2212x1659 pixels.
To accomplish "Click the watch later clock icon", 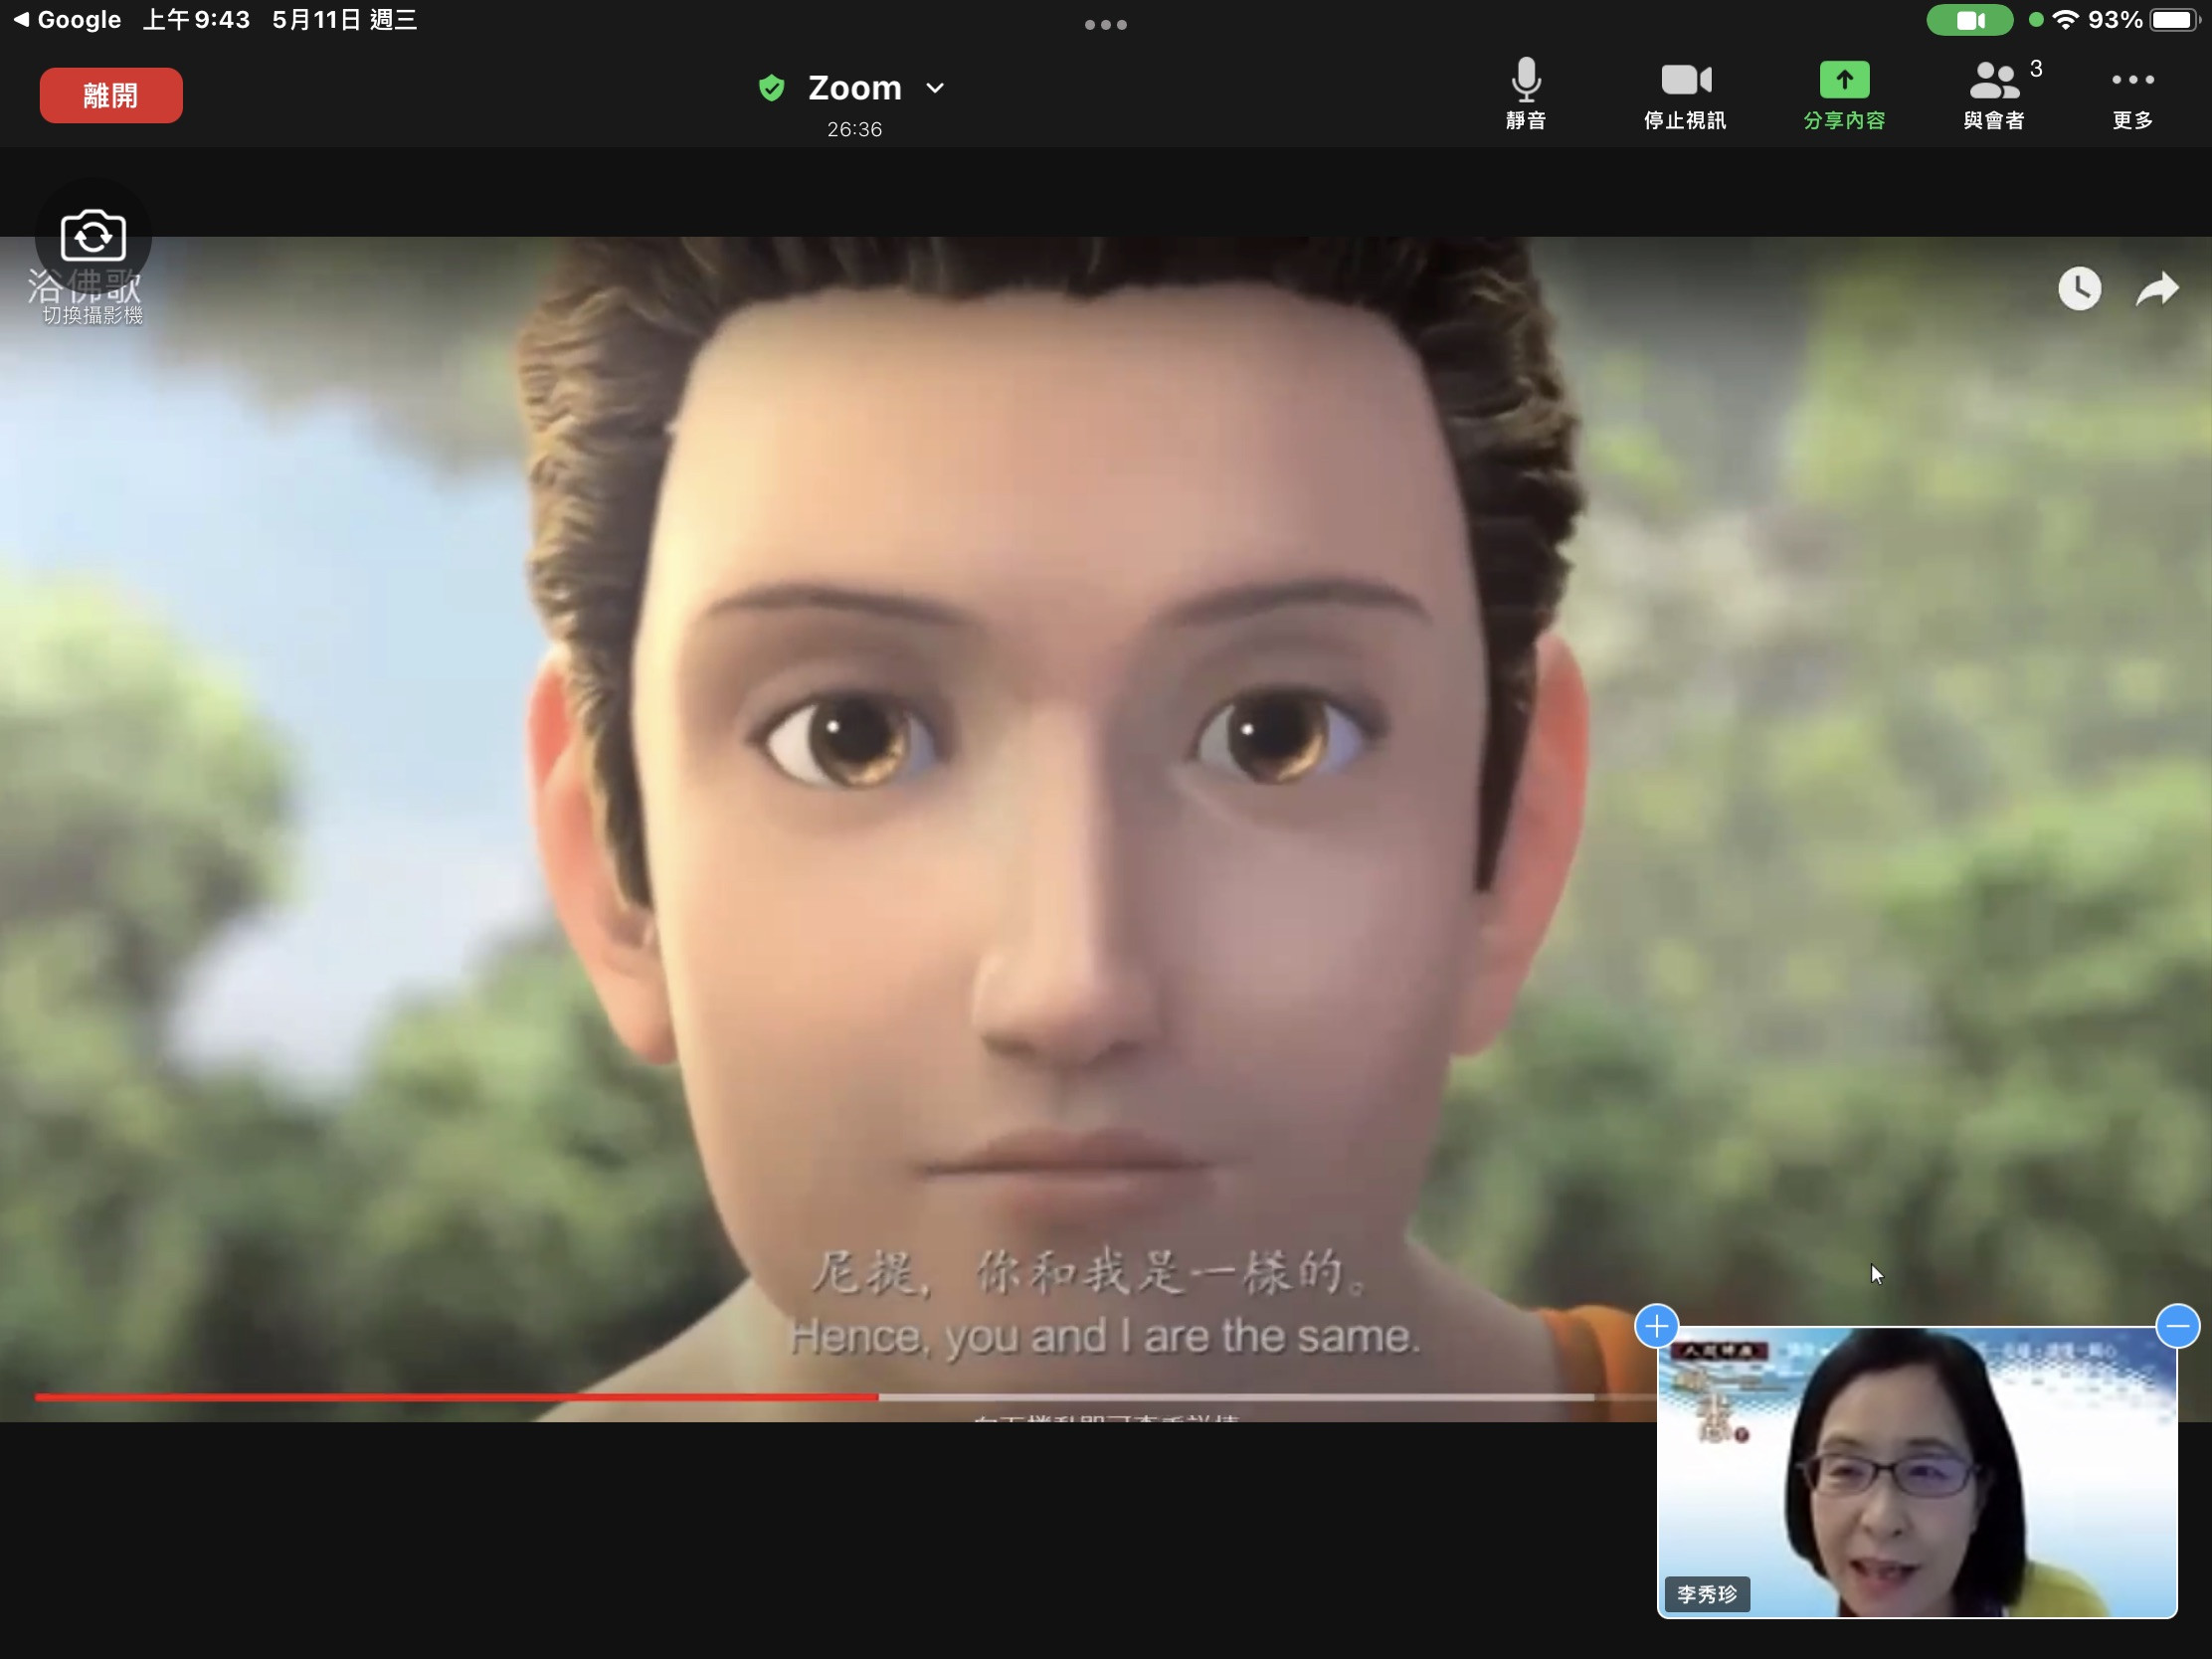I will coord(2078,289).
